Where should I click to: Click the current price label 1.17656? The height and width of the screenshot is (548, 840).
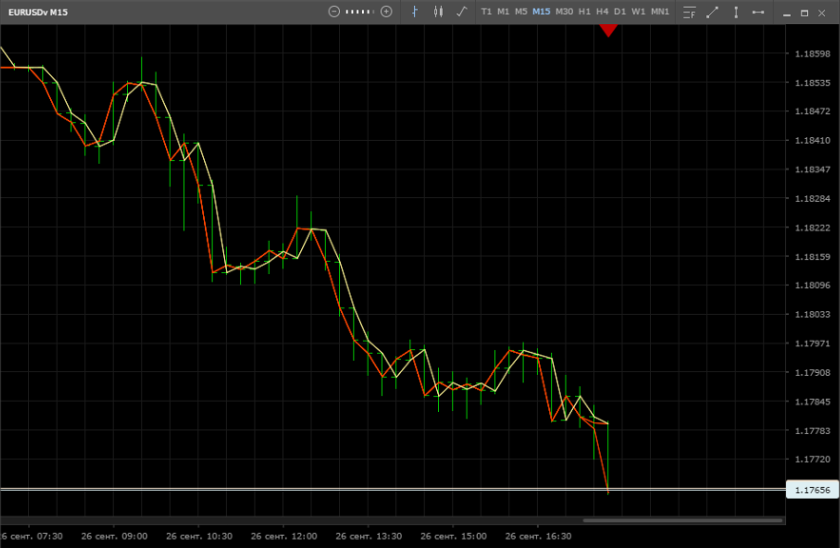pyautogui.click(x=812, y=490)
